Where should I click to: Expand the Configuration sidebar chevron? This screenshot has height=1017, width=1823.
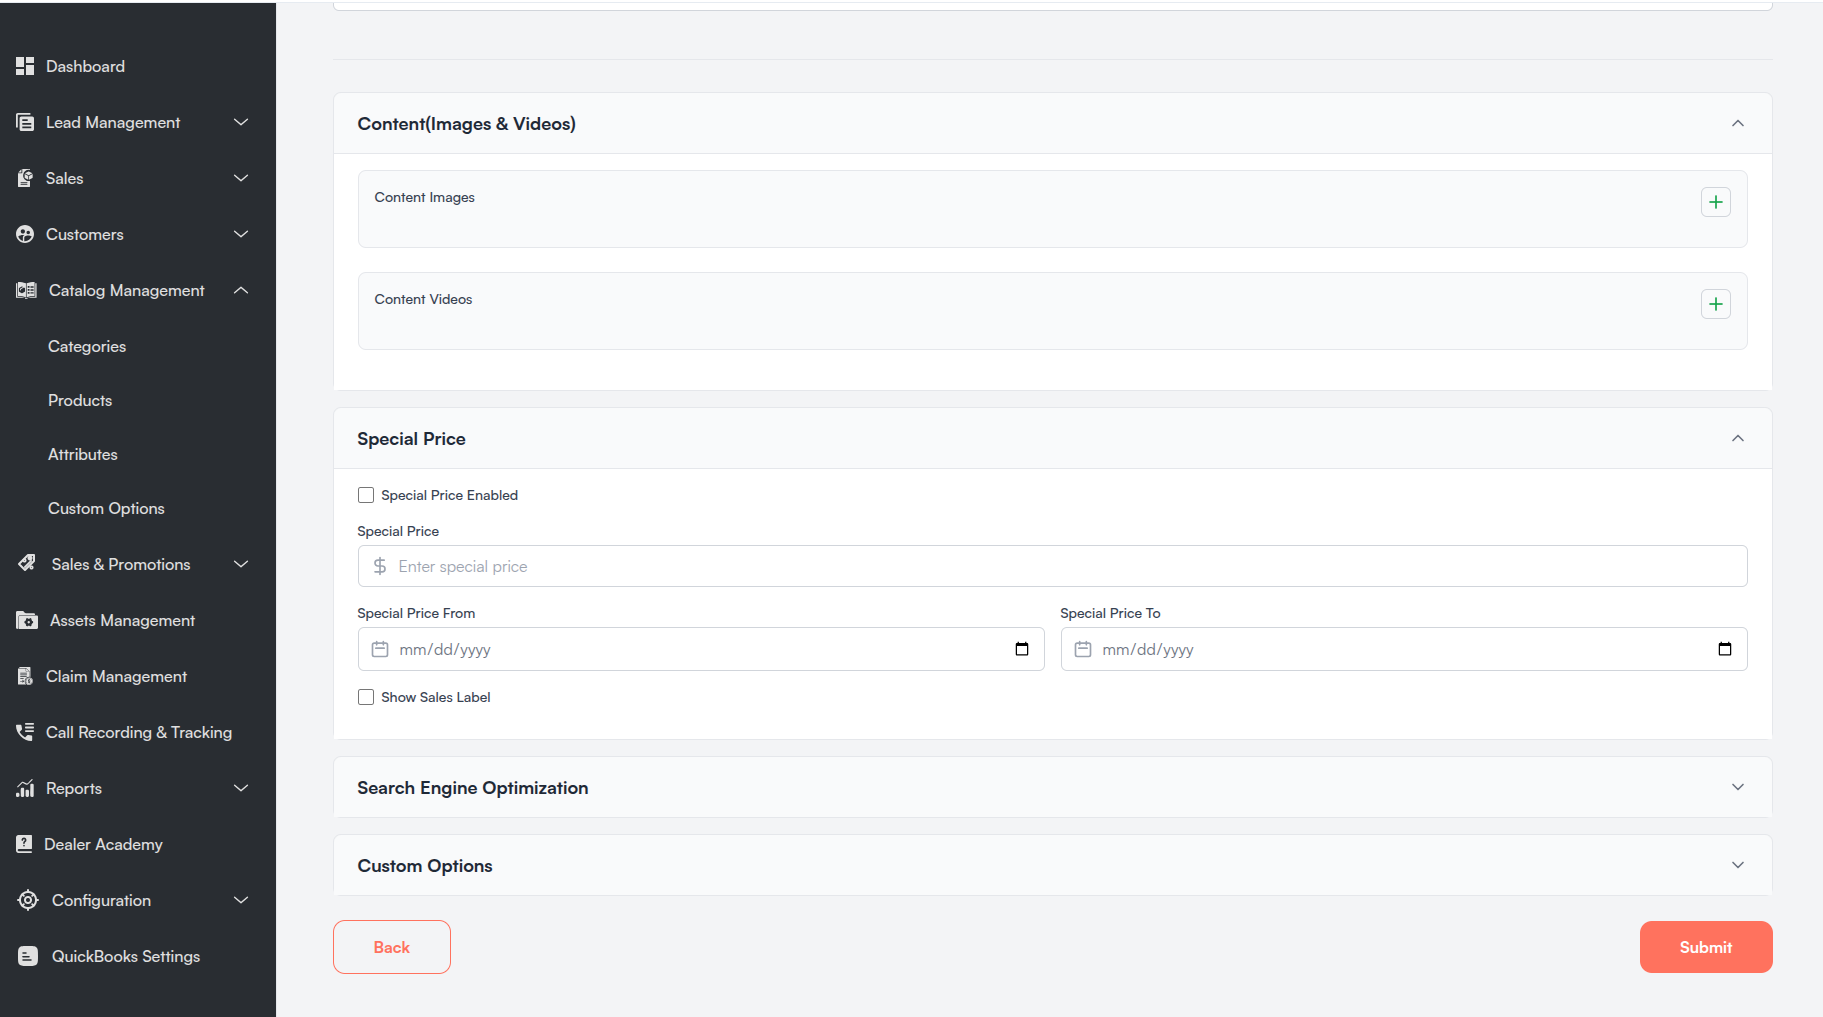click(x=241, y=900)
